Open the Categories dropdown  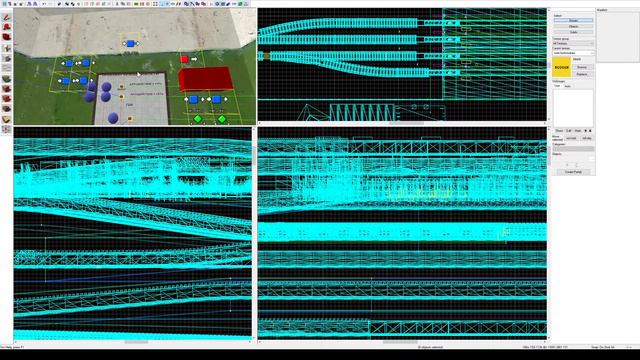[573, 149]
